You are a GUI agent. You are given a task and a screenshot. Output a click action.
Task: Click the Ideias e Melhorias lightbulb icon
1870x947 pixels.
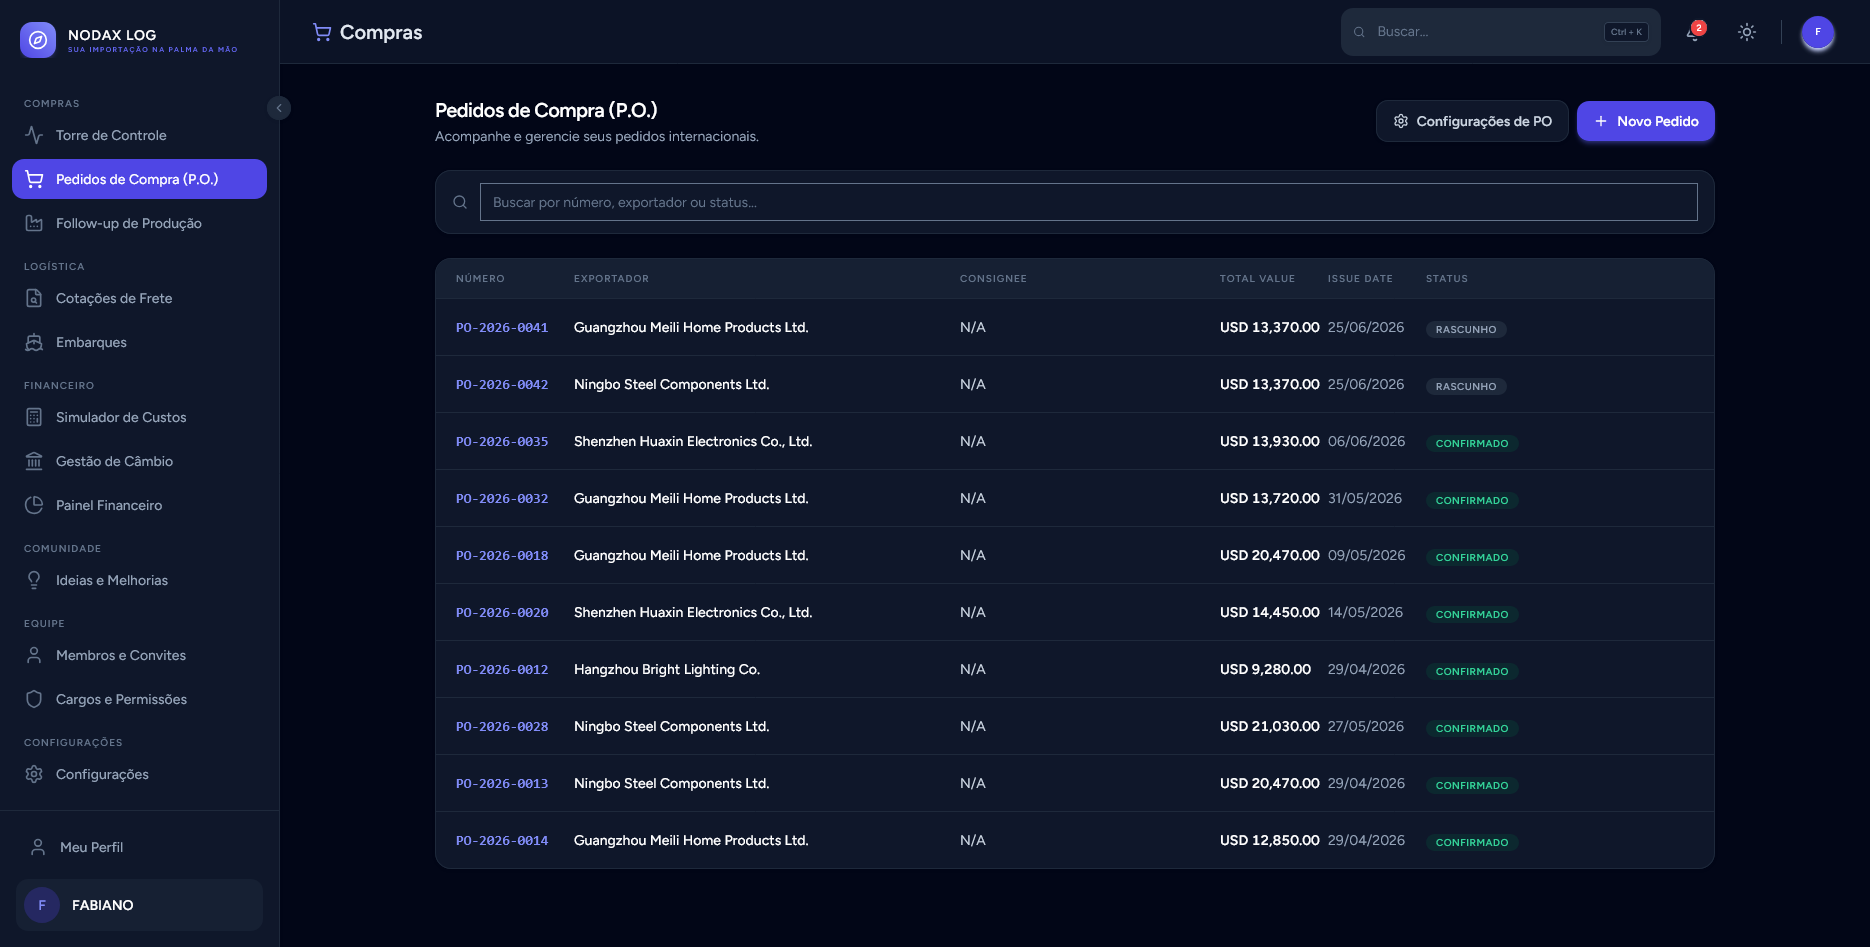tap(34, 580)
